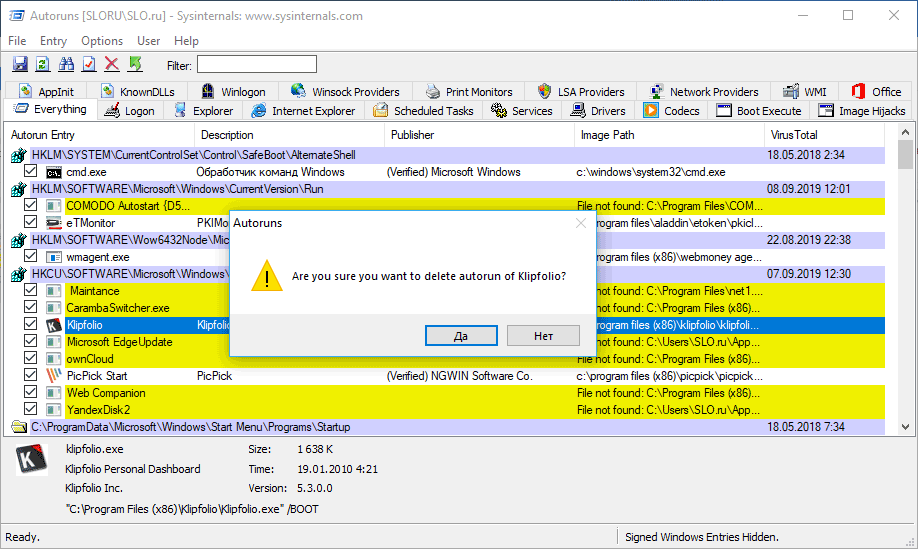Switch to the Drivers tab
Image resolution: width=918 pixels, height=549 pixels.
pyautogui.click(x=598, y=111)
